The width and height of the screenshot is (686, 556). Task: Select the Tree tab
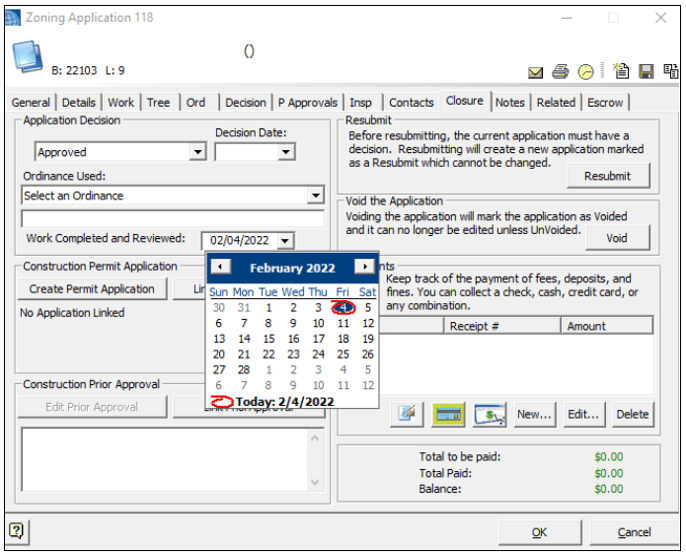pos(158,103)
